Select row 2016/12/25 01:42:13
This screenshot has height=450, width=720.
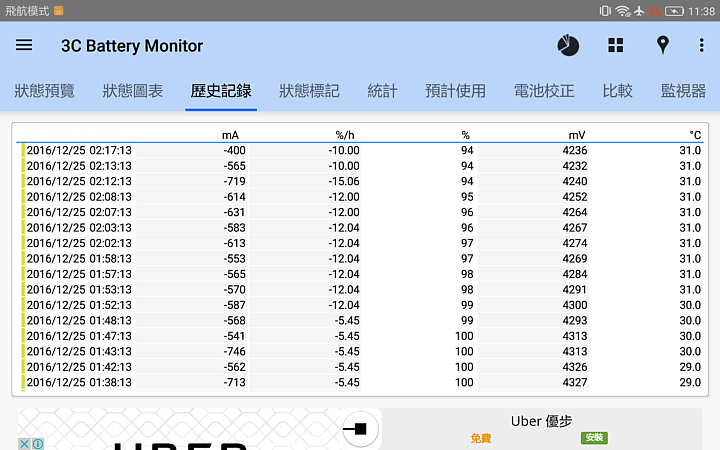click(362, 367)
